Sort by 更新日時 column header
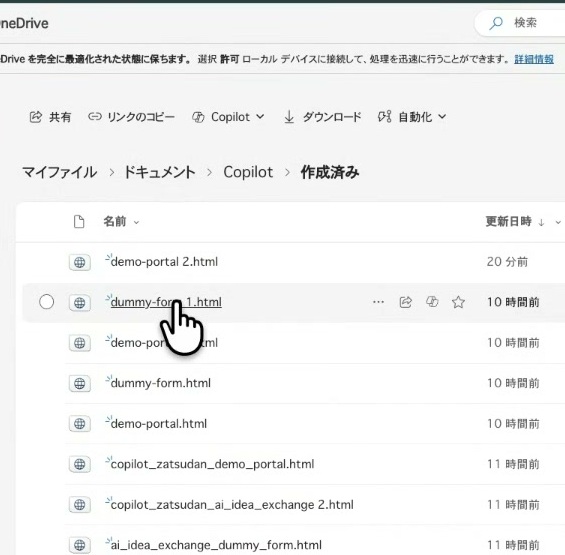This screenshot has width=565, height=555. tap(508, 221)
